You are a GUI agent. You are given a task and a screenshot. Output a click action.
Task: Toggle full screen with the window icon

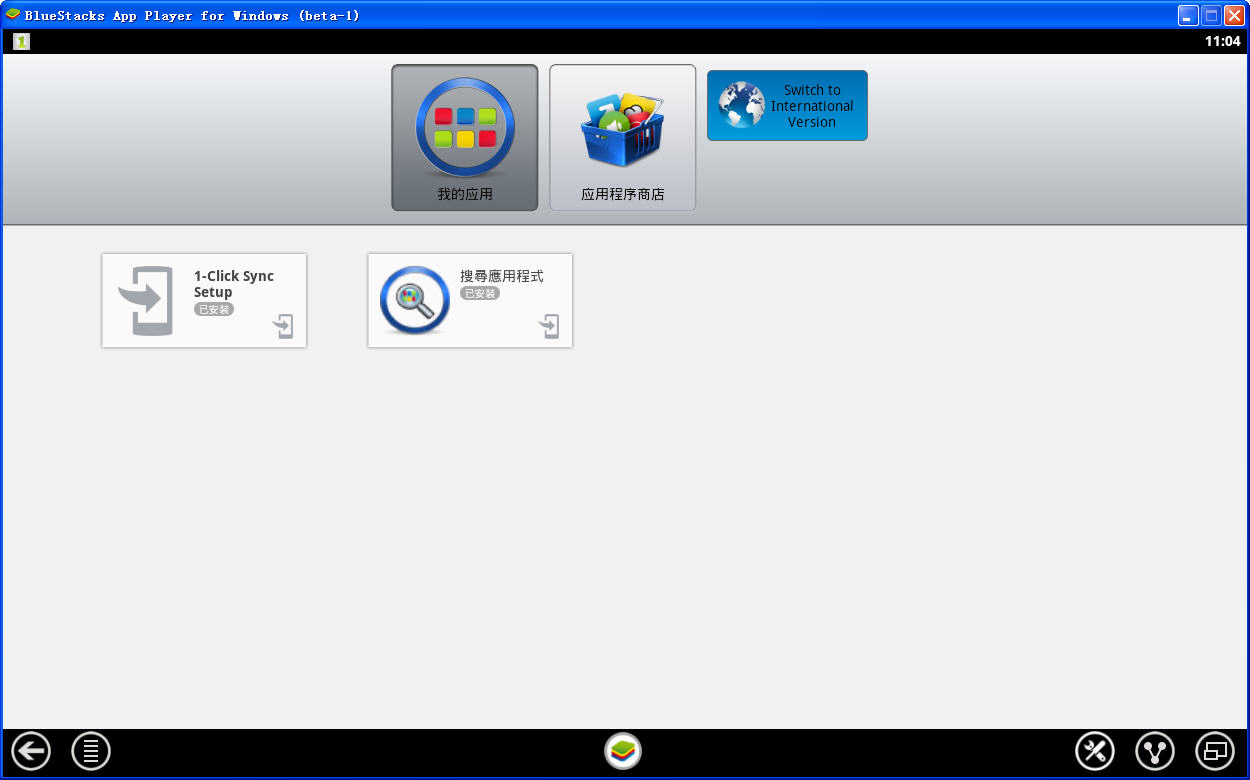[1215, 751]
